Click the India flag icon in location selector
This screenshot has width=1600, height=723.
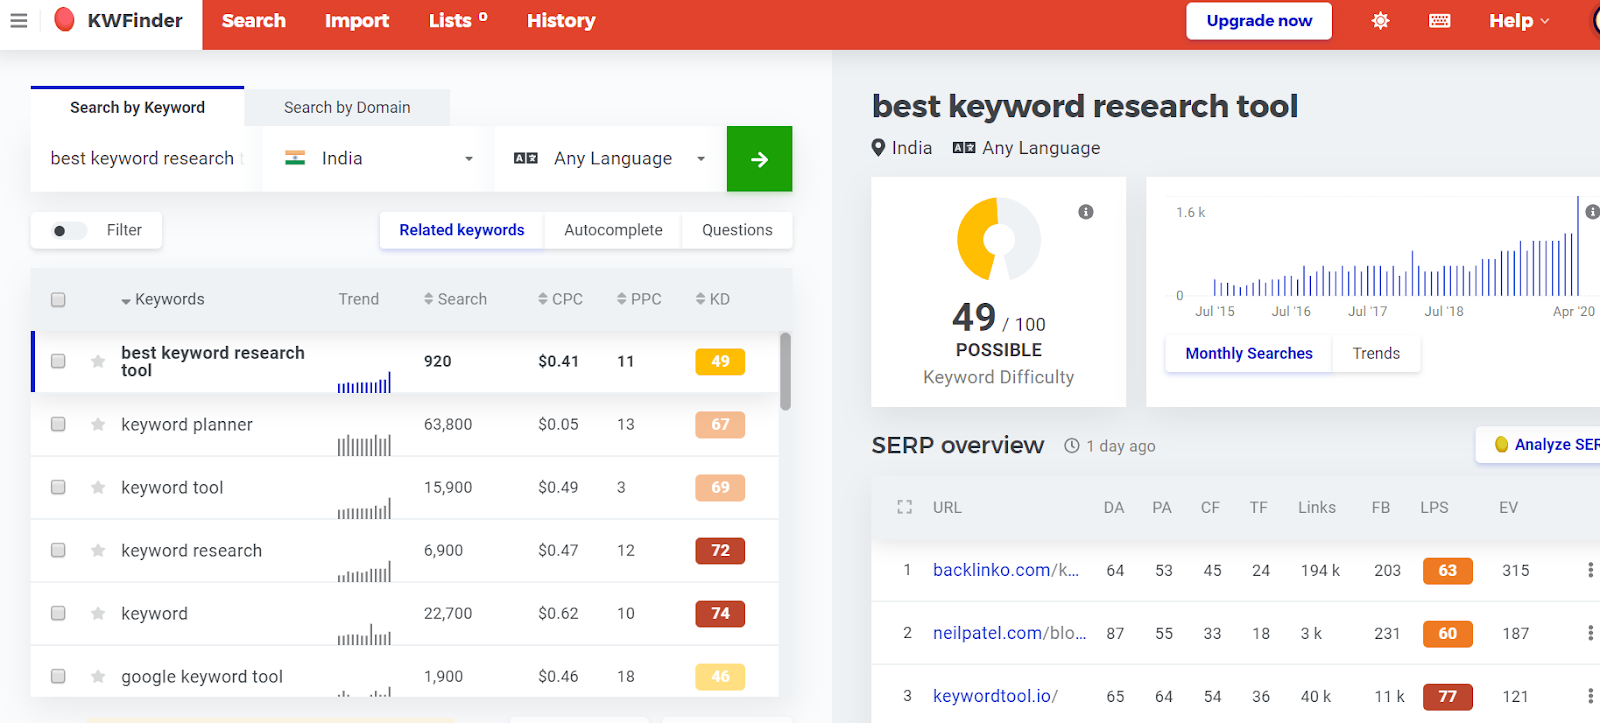pos(295,158)
